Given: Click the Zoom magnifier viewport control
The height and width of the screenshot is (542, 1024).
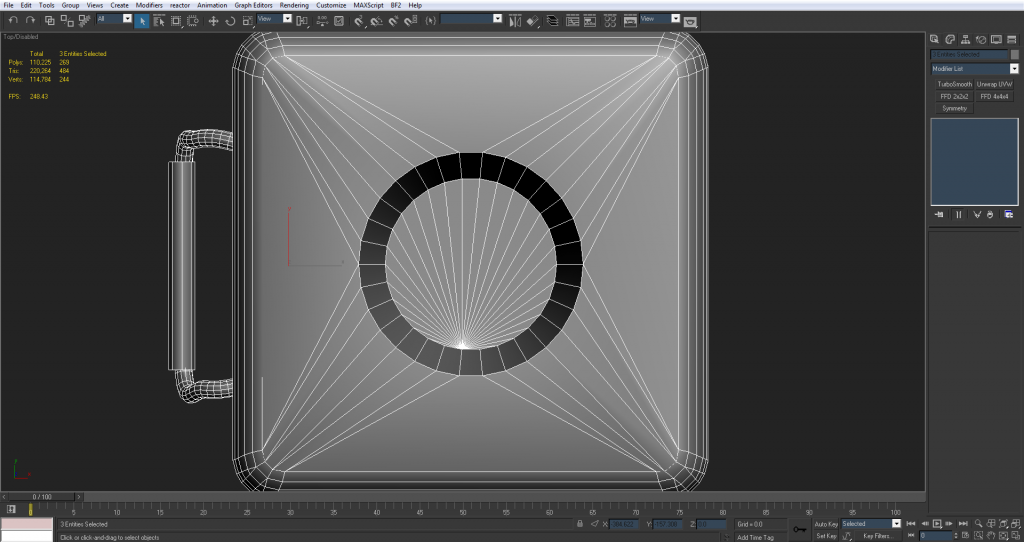Looking at the screenshot, I should click(976, 523).
